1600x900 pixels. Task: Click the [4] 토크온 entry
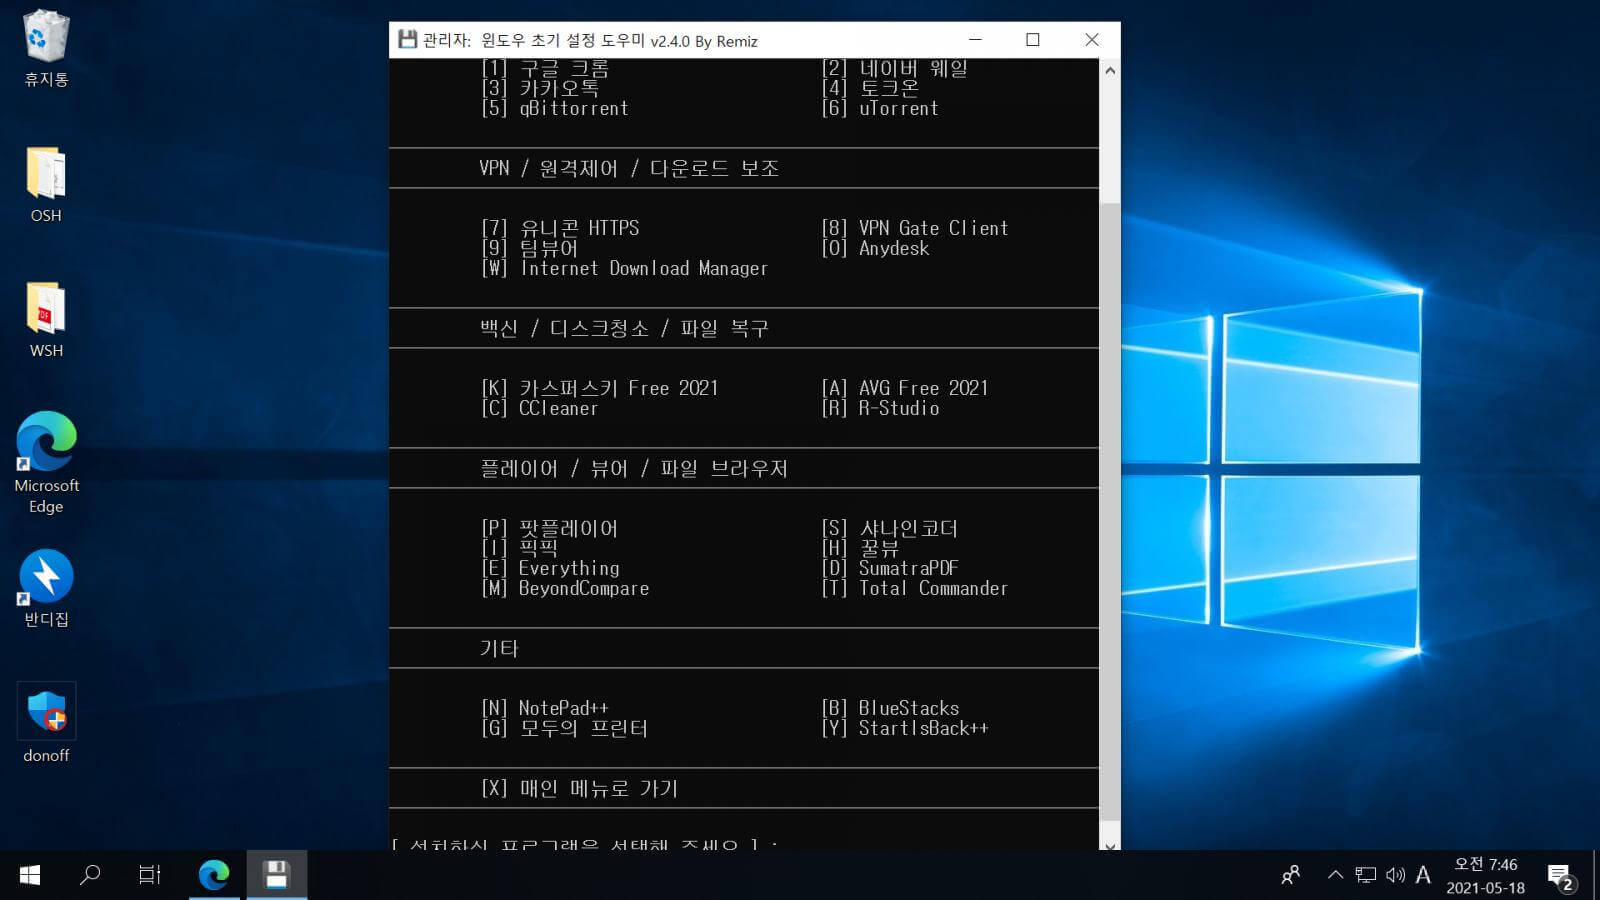870,88
